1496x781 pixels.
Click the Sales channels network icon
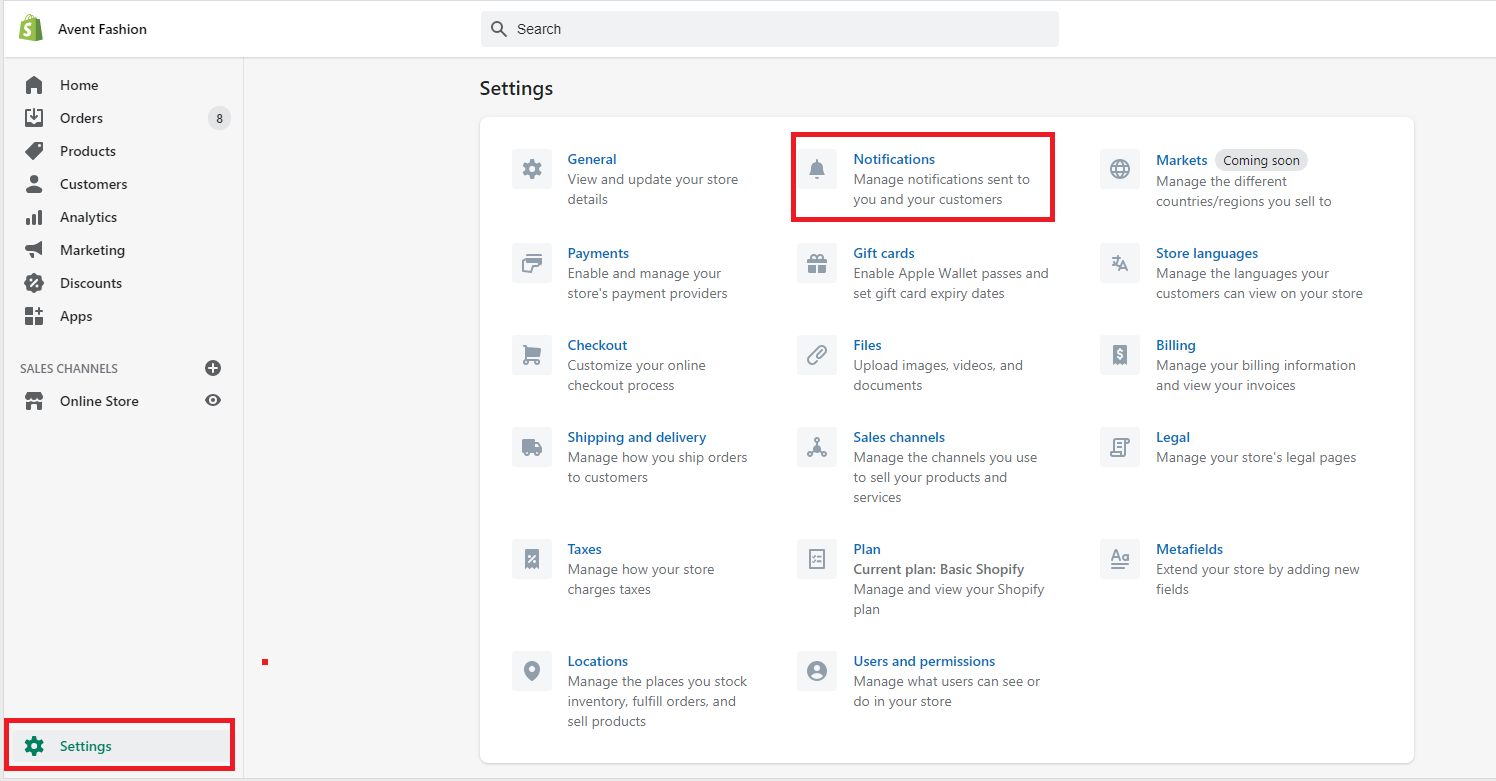tap(817, 447)
